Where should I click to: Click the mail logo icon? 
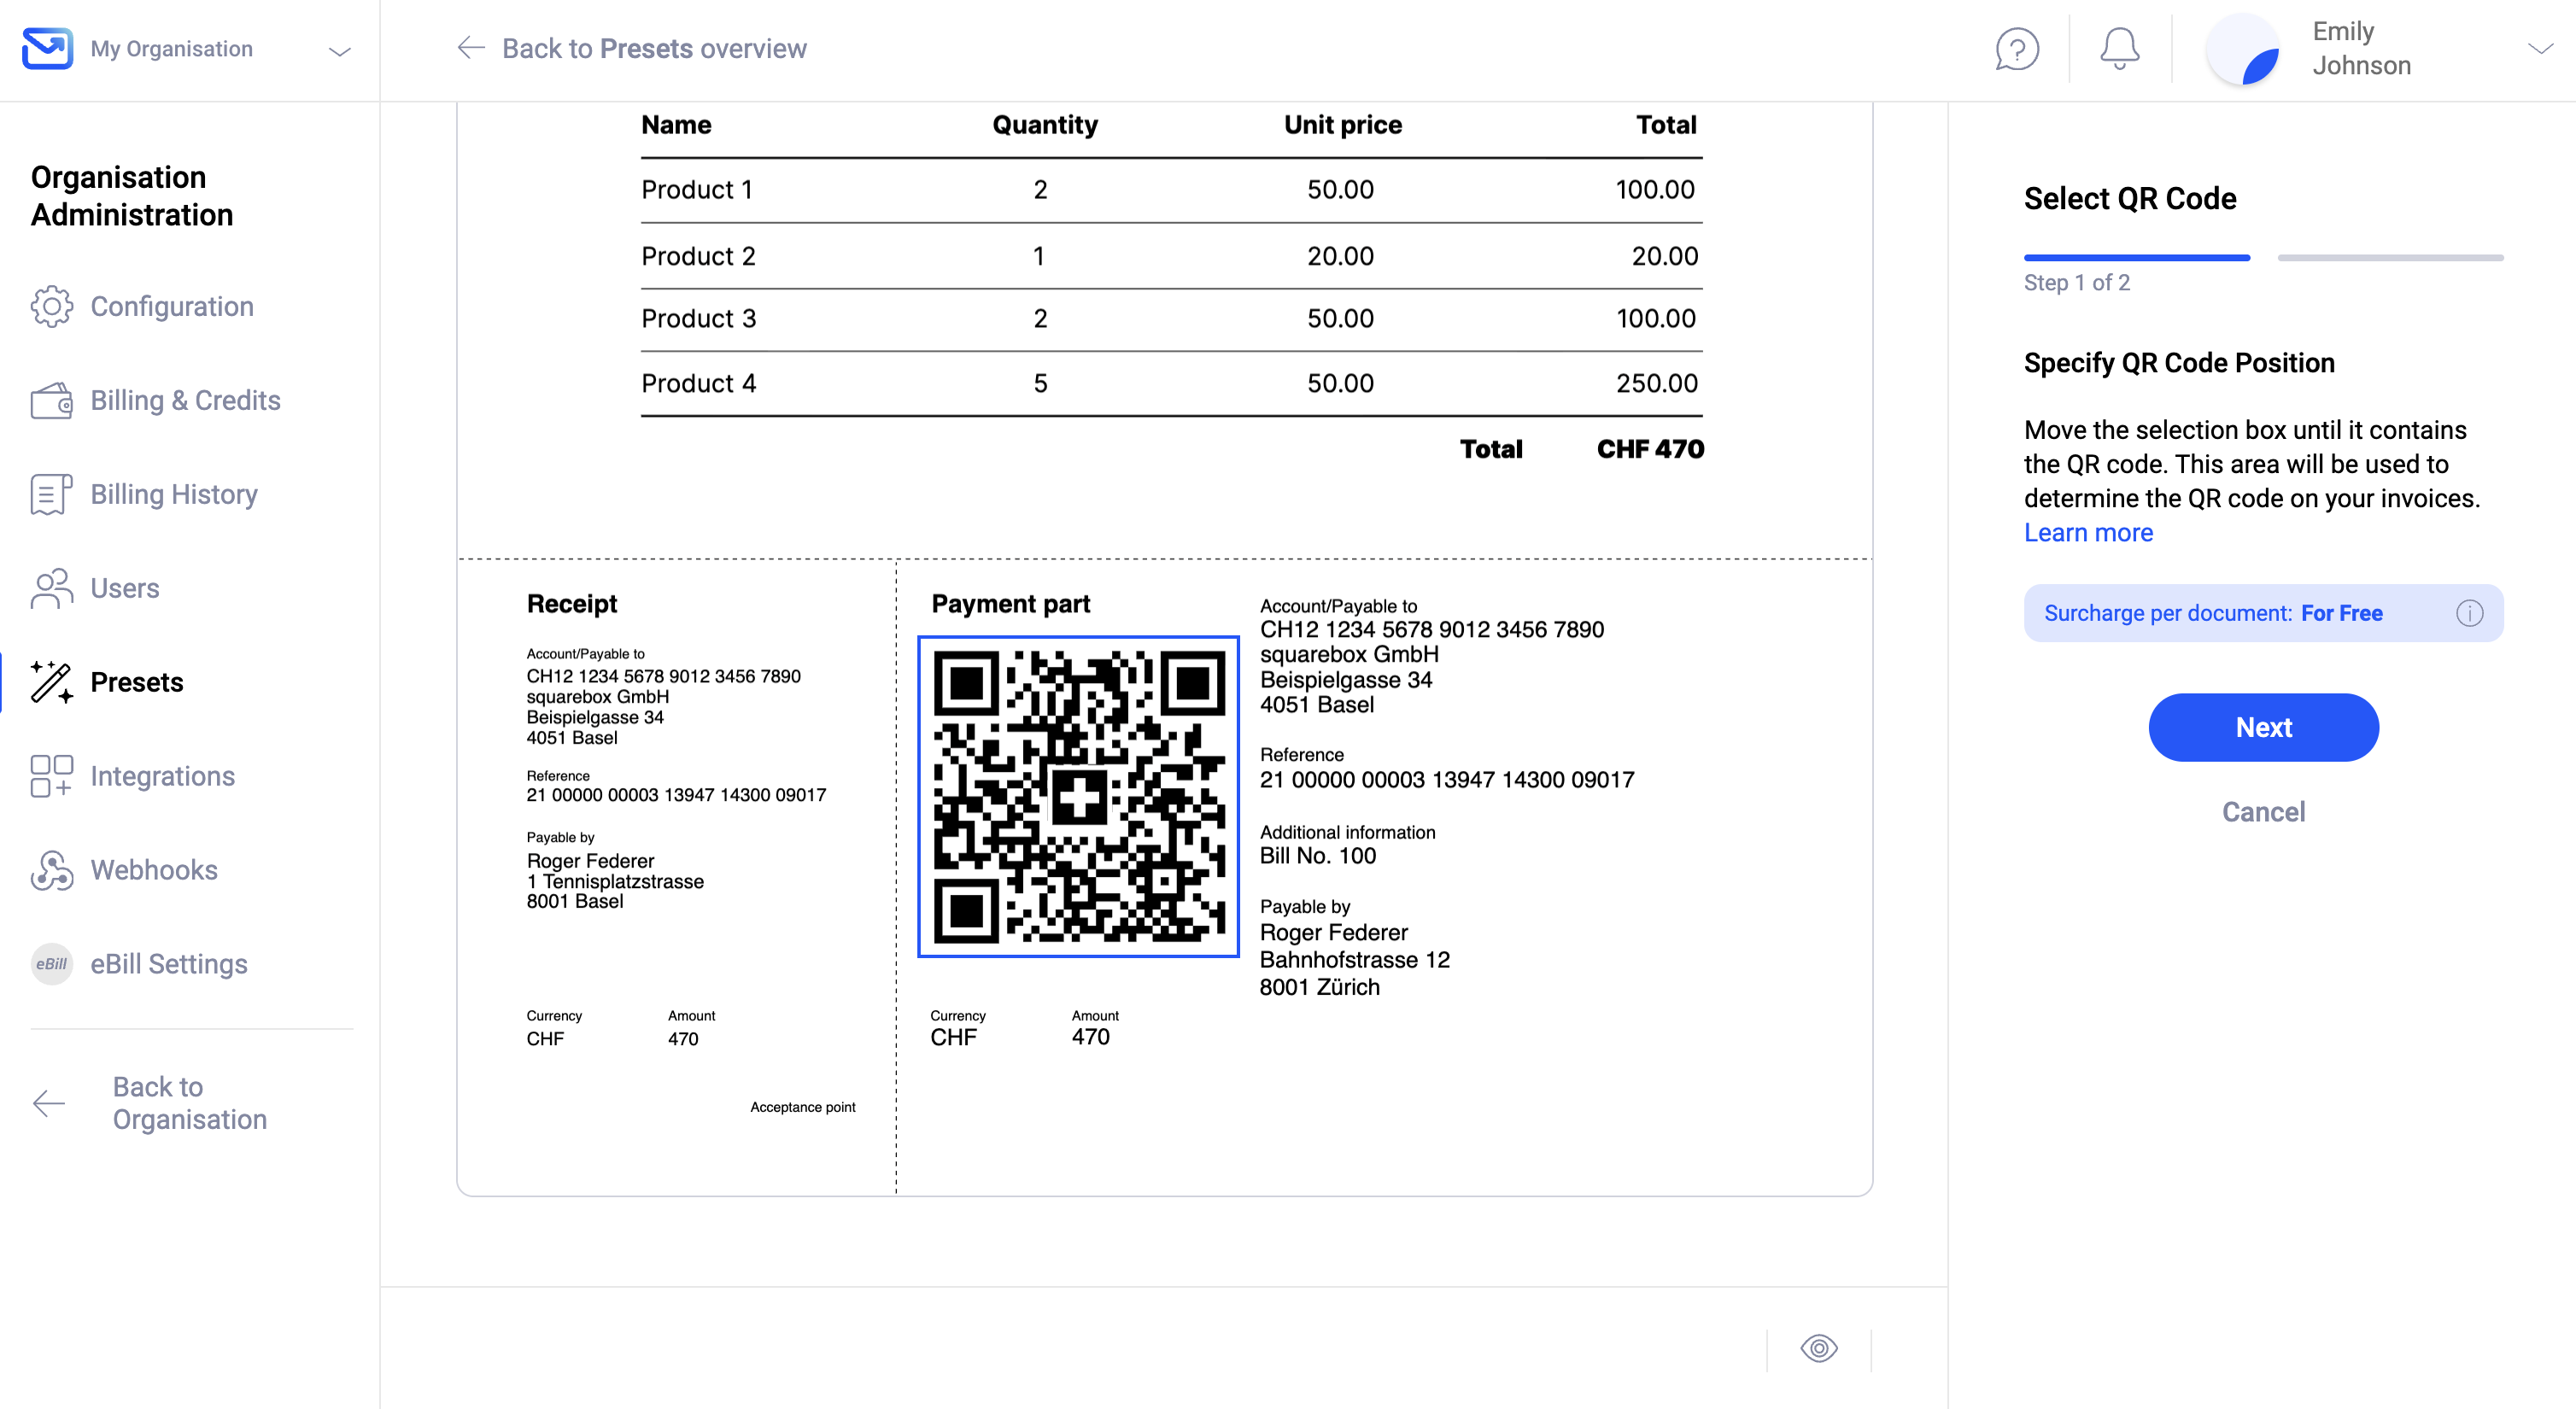tap(47, 48)
